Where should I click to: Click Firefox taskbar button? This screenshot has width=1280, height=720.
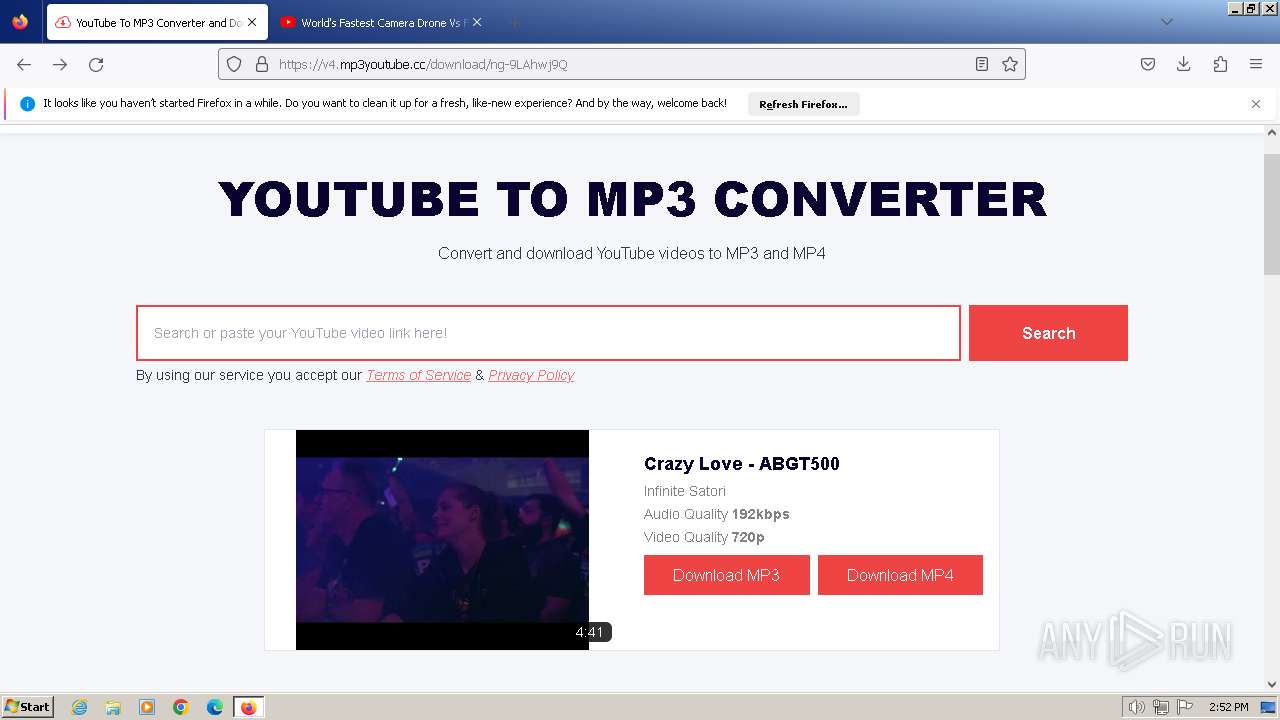tap(249, 707)
